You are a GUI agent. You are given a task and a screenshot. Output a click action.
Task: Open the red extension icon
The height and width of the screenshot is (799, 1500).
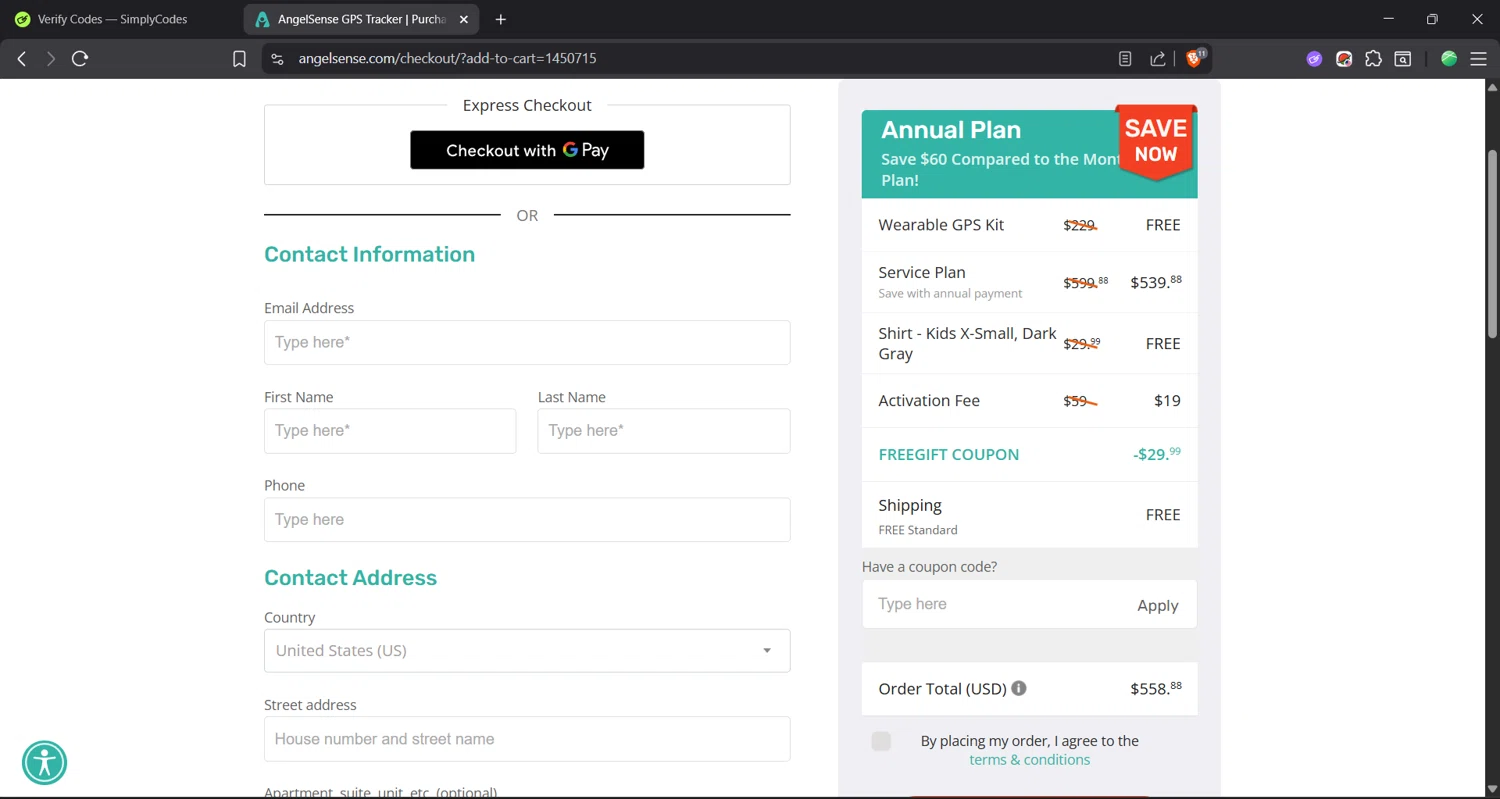click(x=1344, y=59)
